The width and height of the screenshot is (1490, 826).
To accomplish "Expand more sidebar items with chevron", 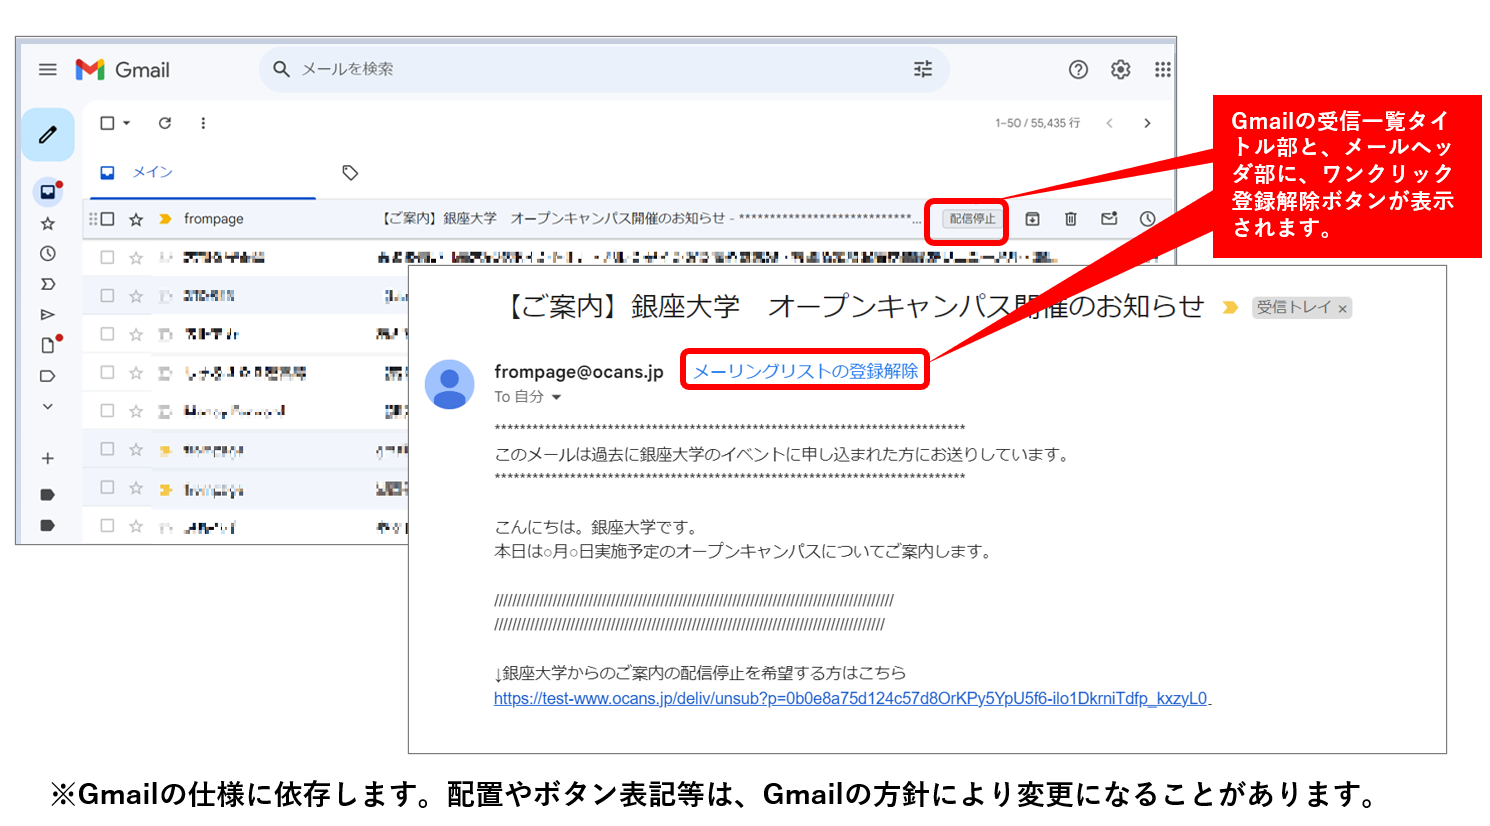I will (x=47, y=407).
